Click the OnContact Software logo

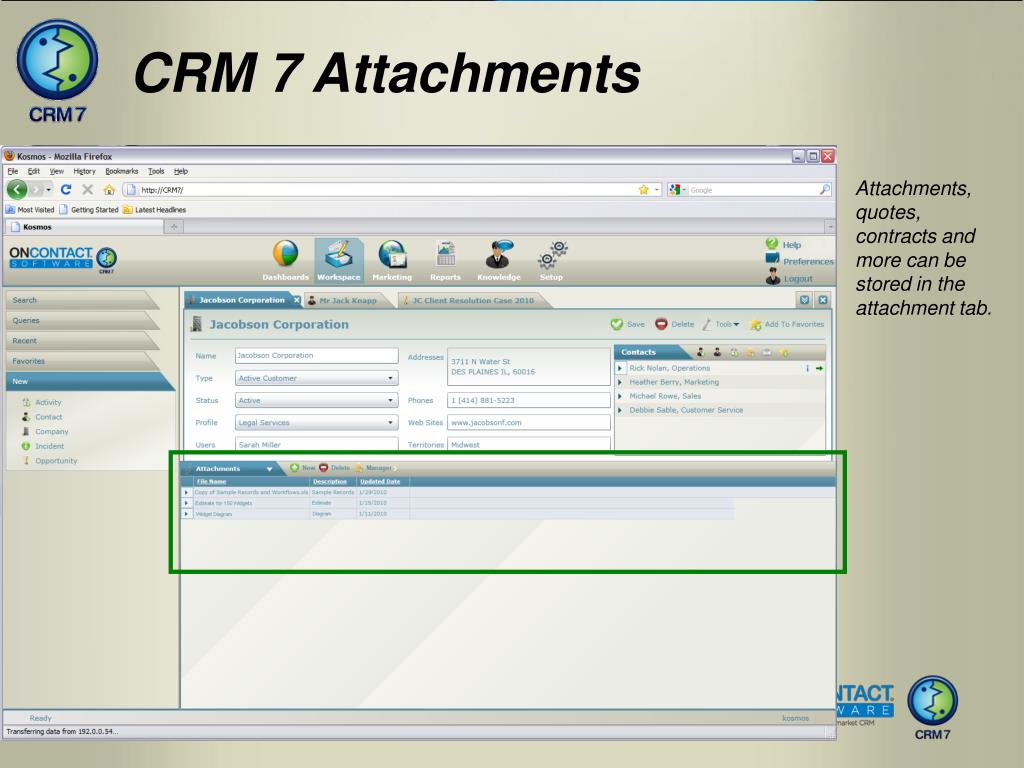tap(63, 259)
